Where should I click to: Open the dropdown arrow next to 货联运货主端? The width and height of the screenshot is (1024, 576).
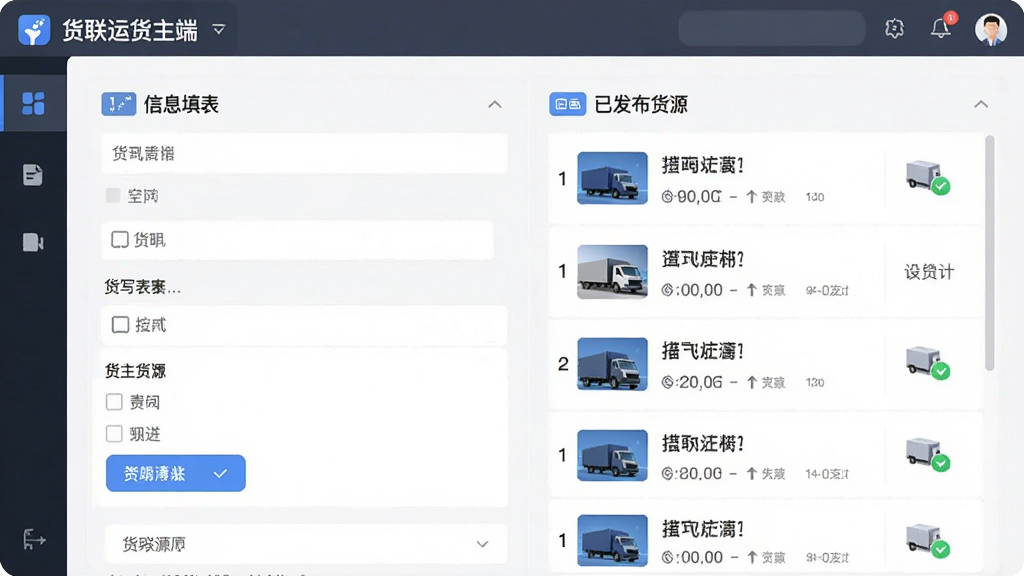click(219, 29)
